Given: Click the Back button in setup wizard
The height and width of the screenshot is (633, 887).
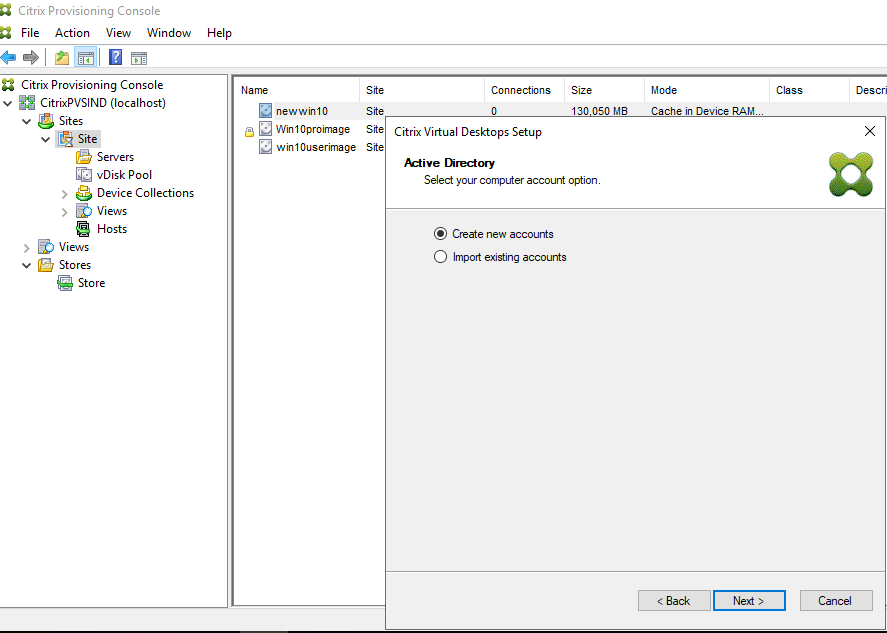Looking at the screenshot, I should click(674, 601).
